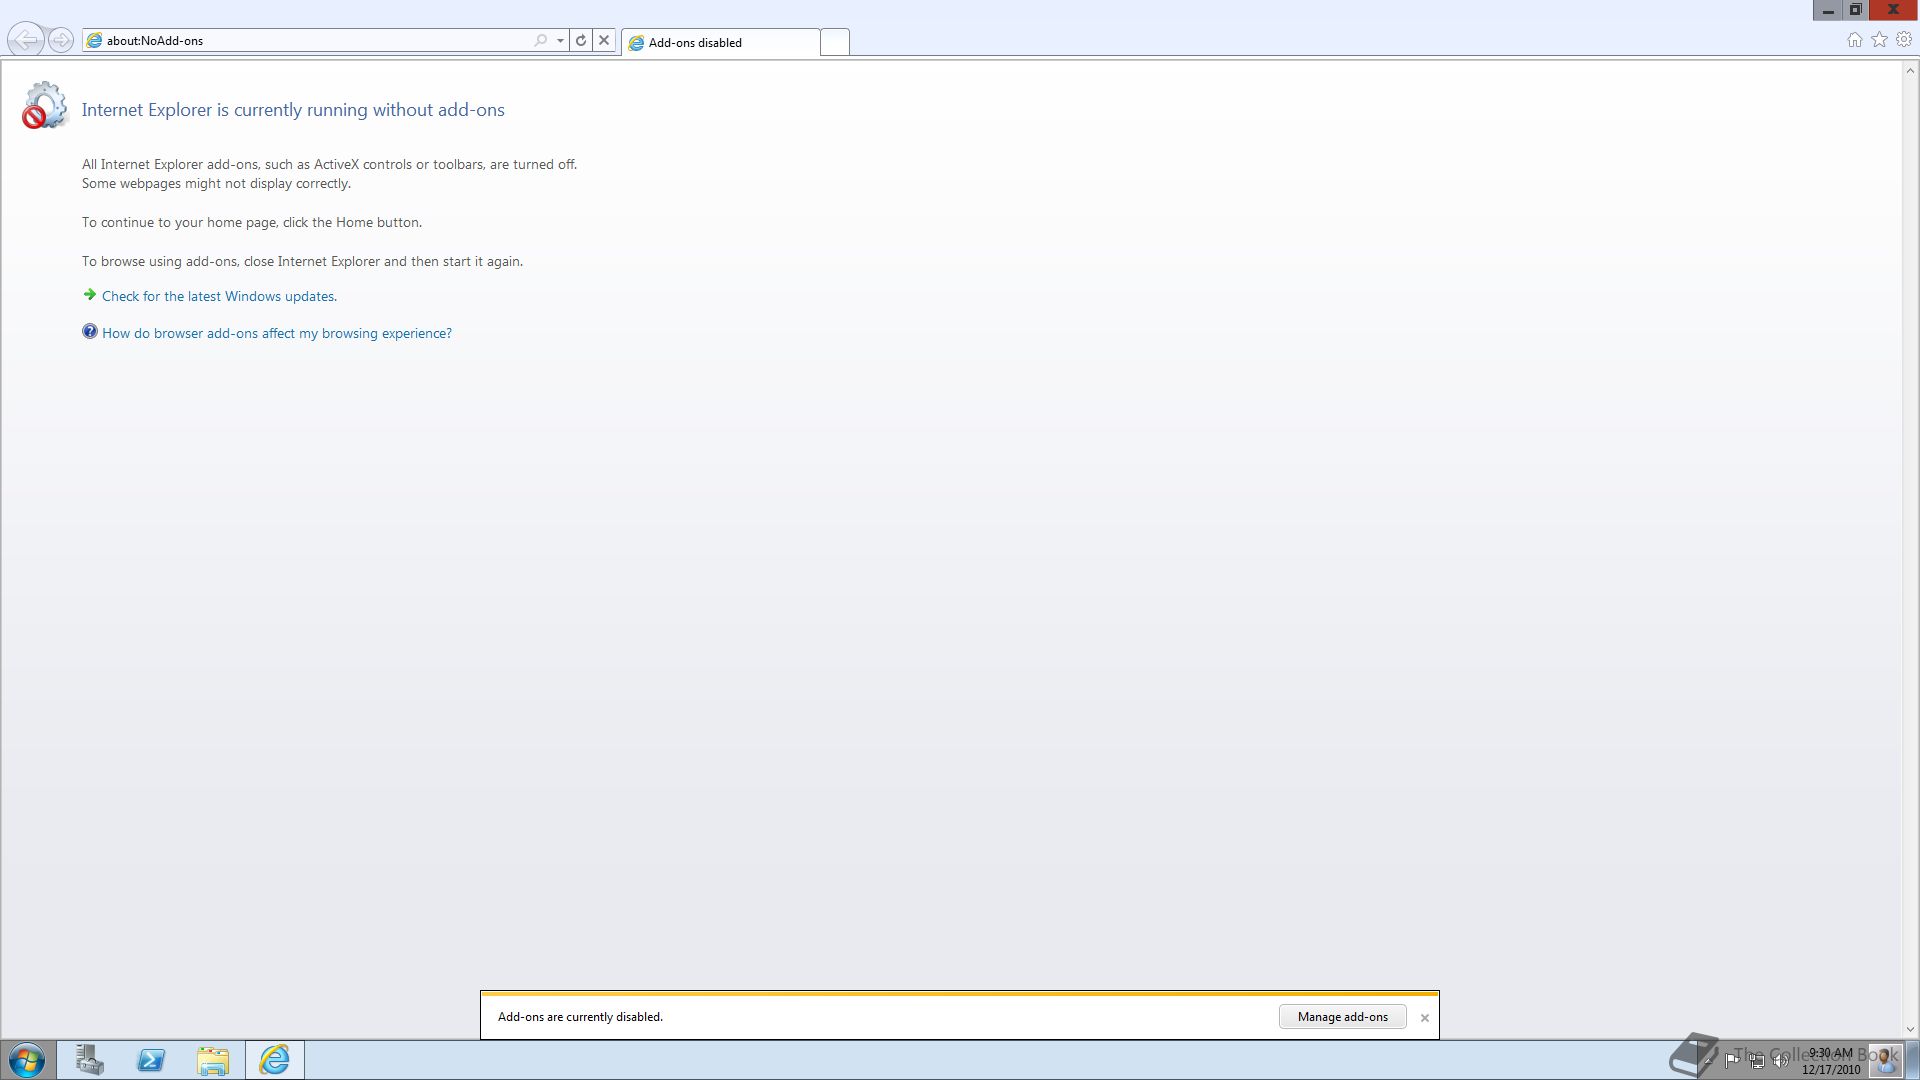Open 'How do browser add-ons affect my browsing experience?' link

(x=277, y=333)
